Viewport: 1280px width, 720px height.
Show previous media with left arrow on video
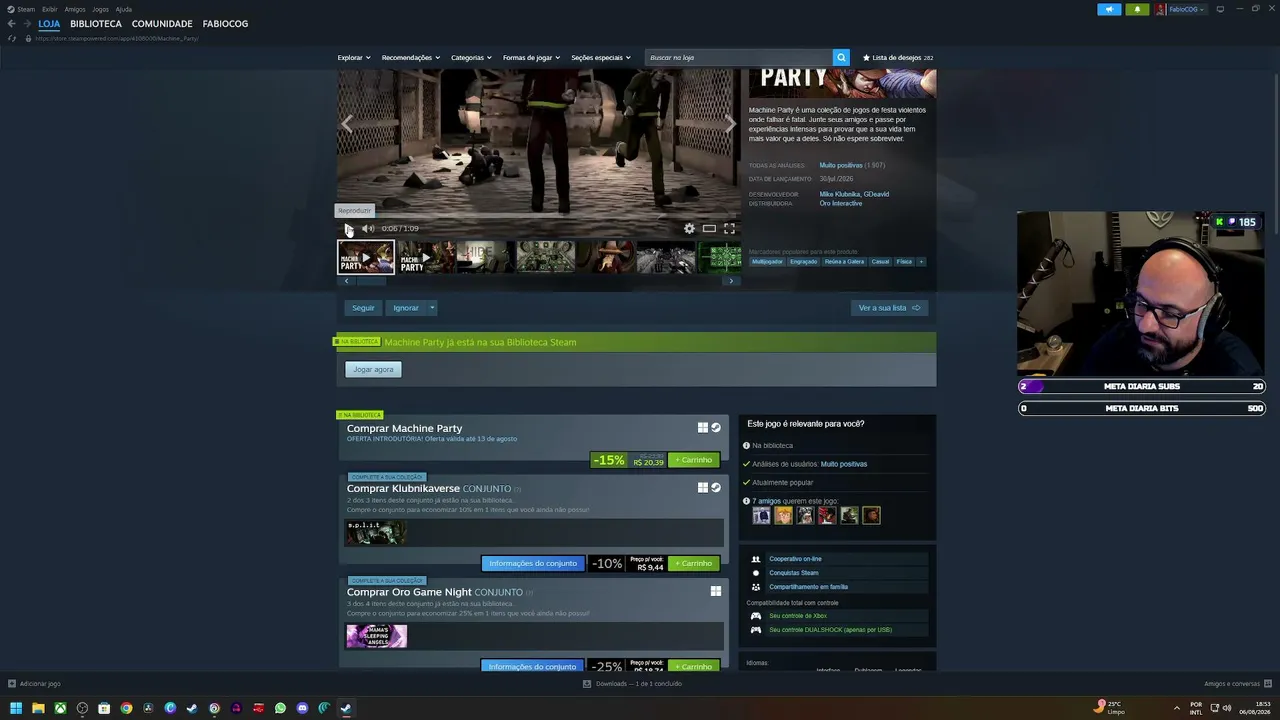click(347, 124)
